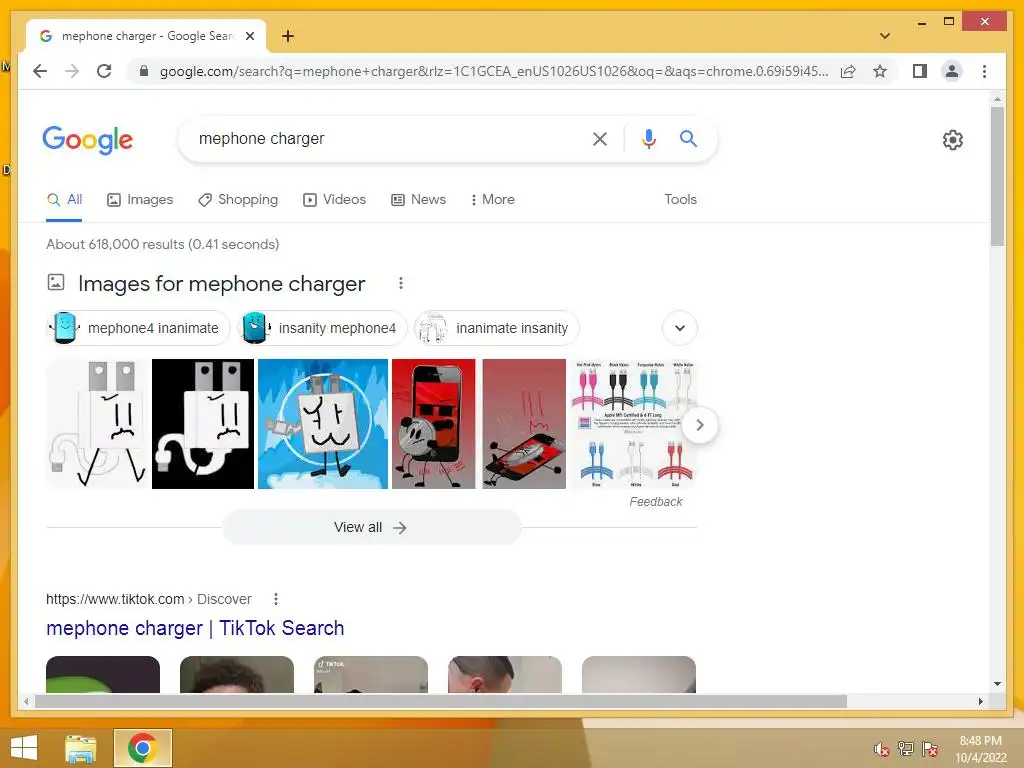The width and height of the screenshot is (1024, 768).
Task: Click the vertical scrollbar thumb
Action: 997,176
